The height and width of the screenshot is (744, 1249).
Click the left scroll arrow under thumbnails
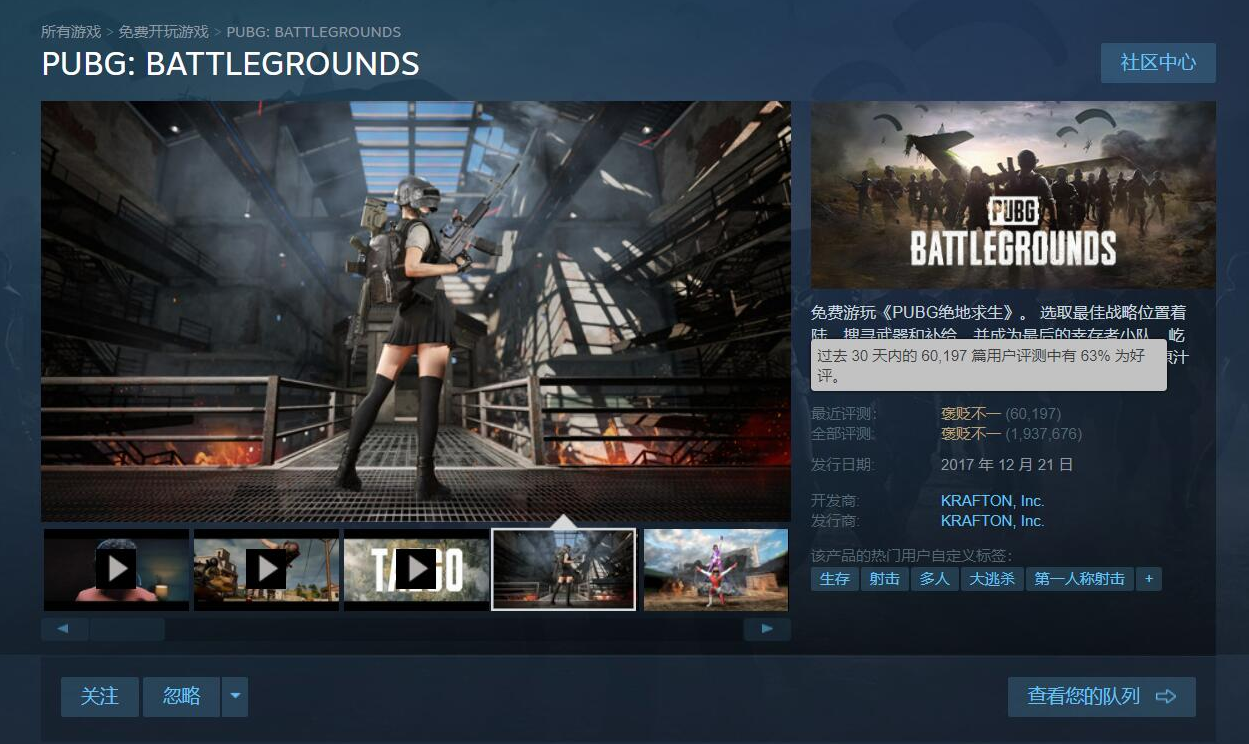point(64,629)
